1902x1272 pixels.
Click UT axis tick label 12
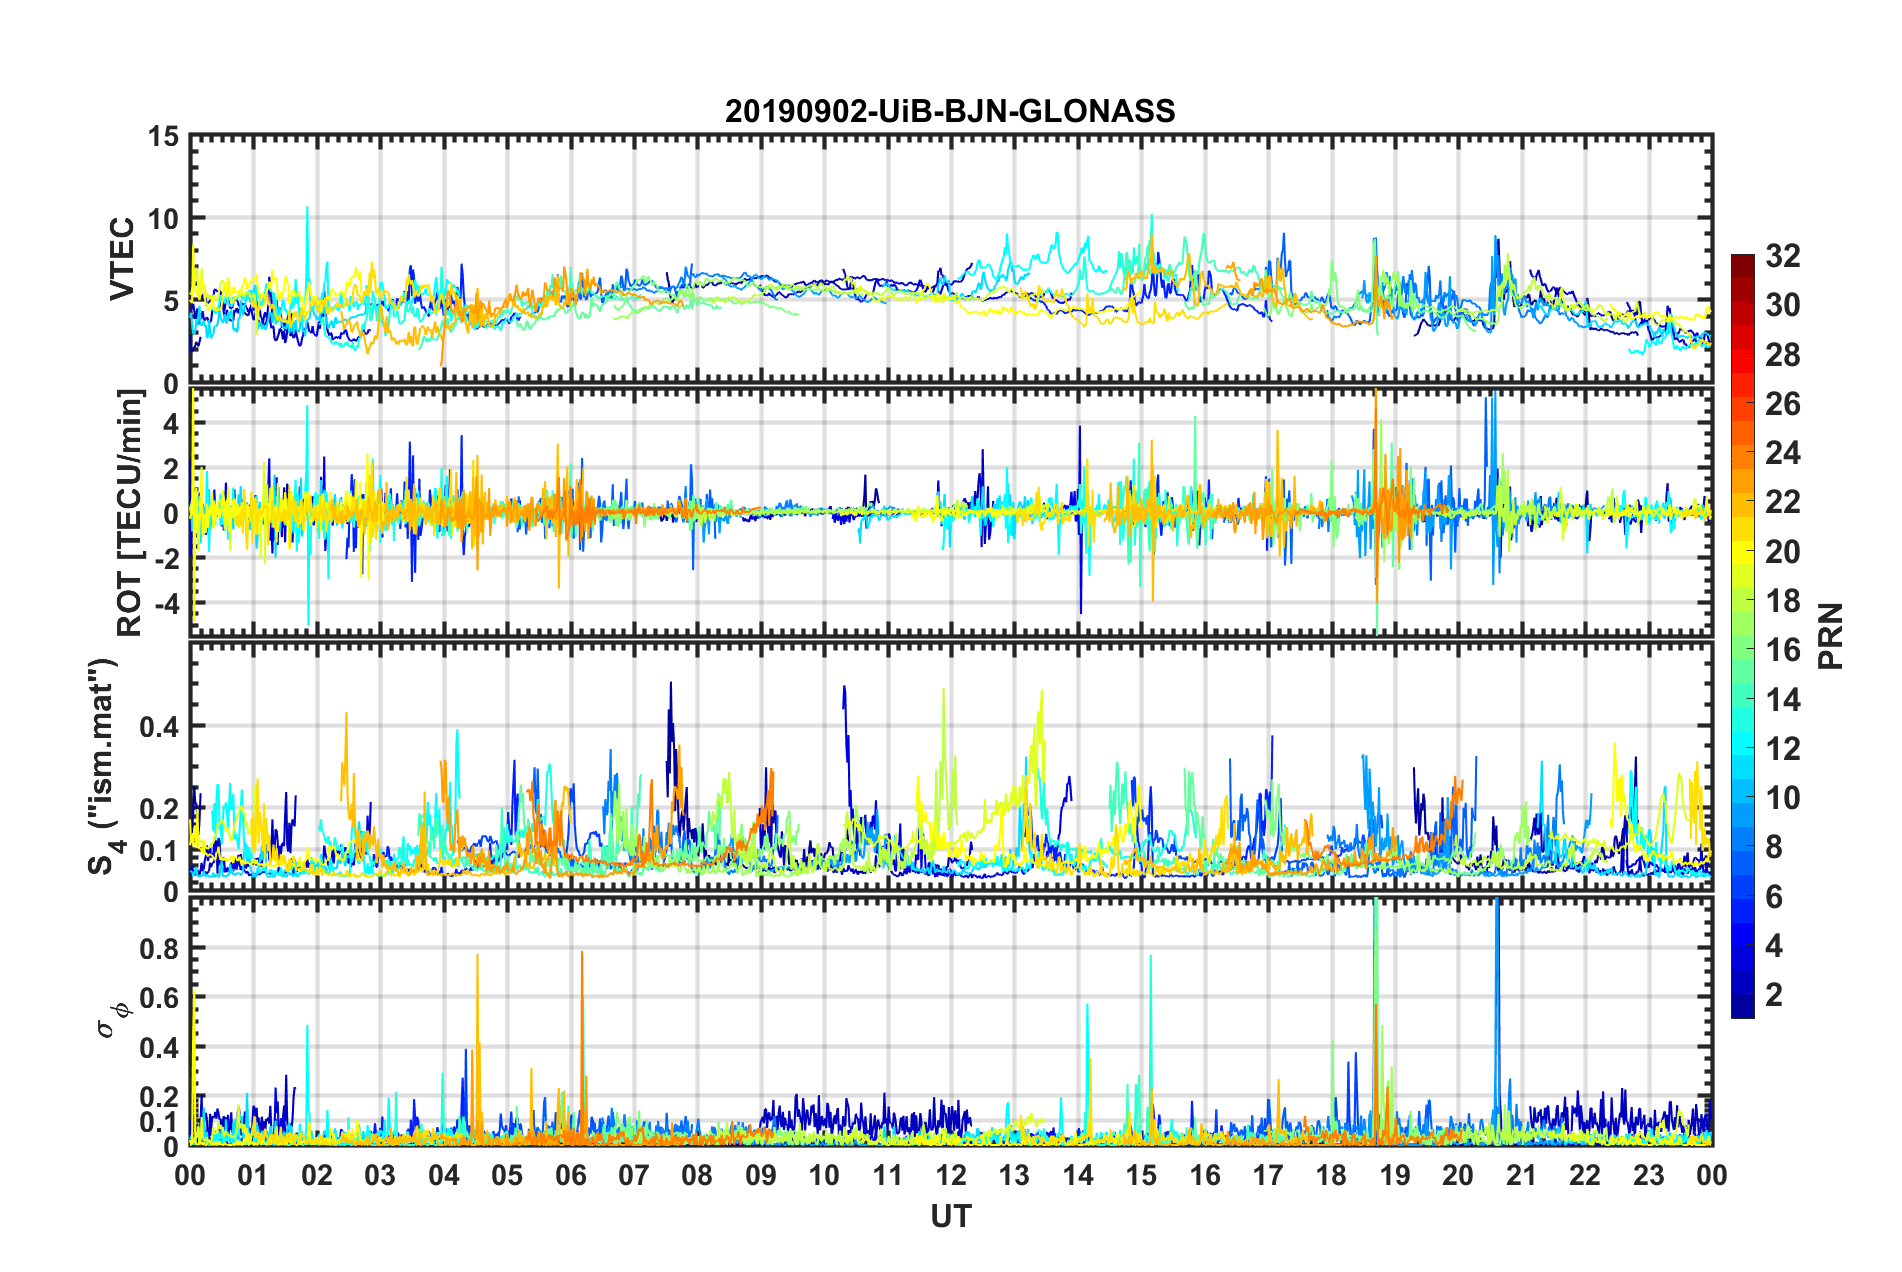951,1175
